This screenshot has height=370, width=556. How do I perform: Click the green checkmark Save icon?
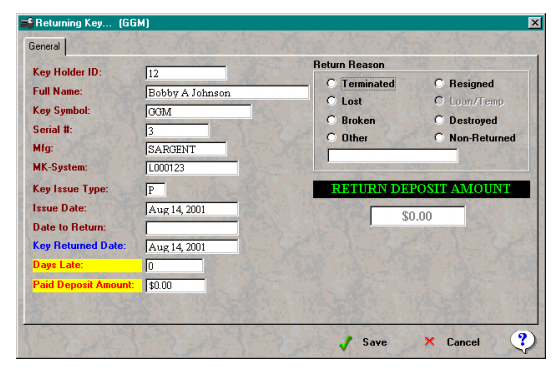(x=345, y=343)
